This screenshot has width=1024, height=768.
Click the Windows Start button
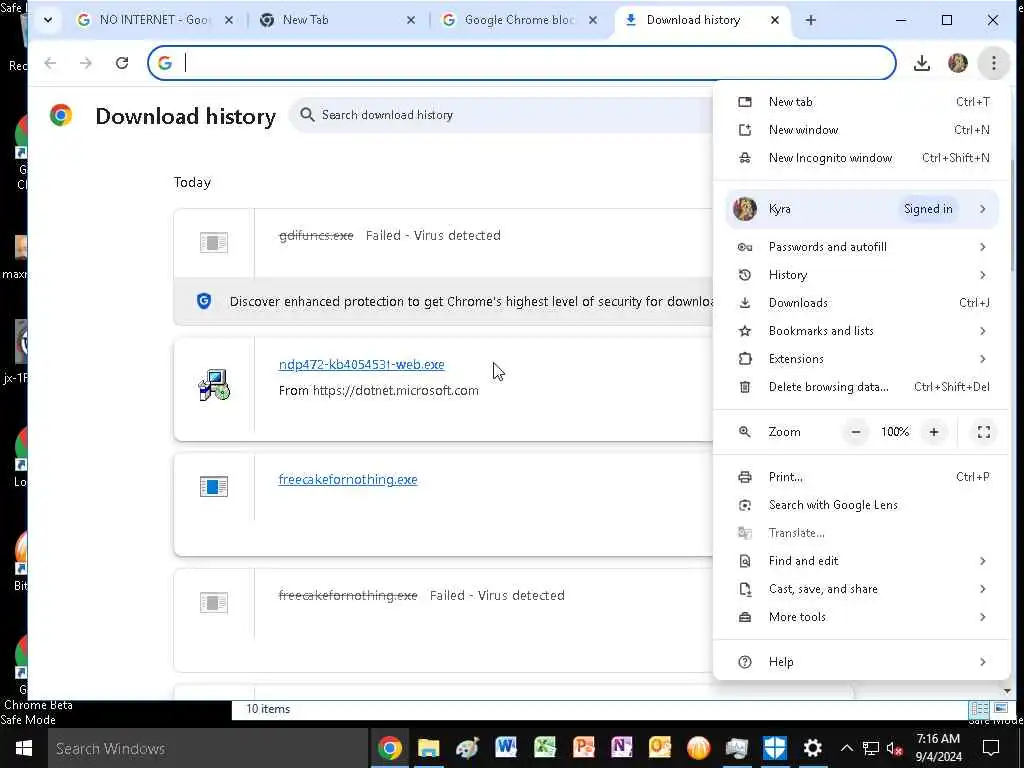point(24,748)
